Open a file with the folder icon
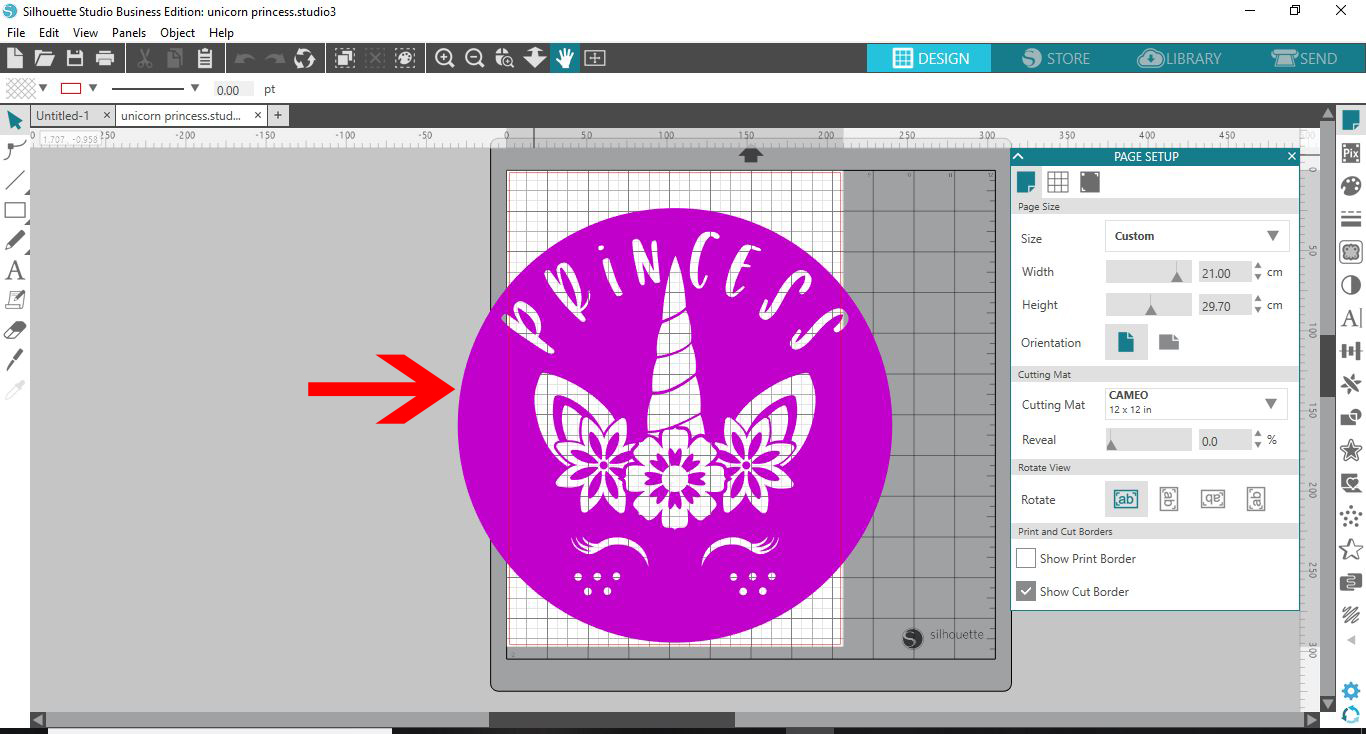Image resolution: width=1366 pixels, height=734 pixels. (44, 58)
